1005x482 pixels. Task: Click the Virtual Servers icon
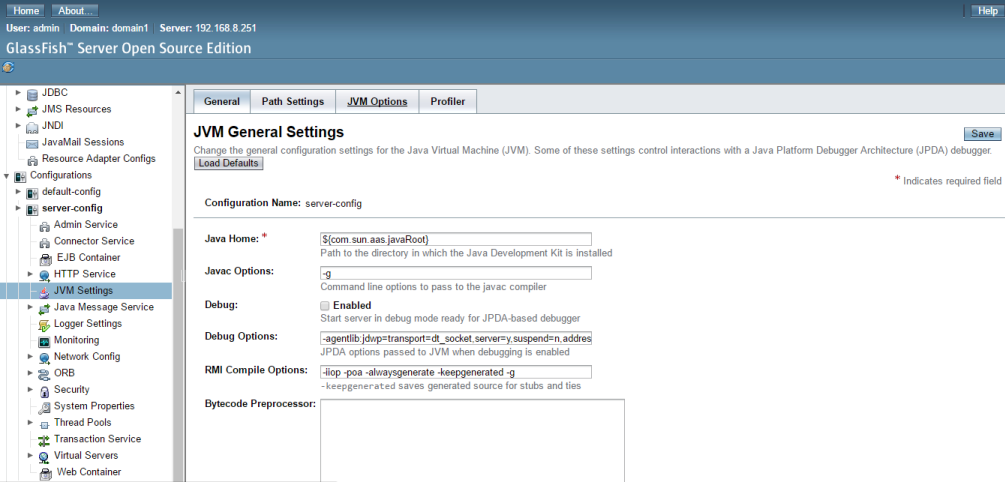[x=44, y=456]
